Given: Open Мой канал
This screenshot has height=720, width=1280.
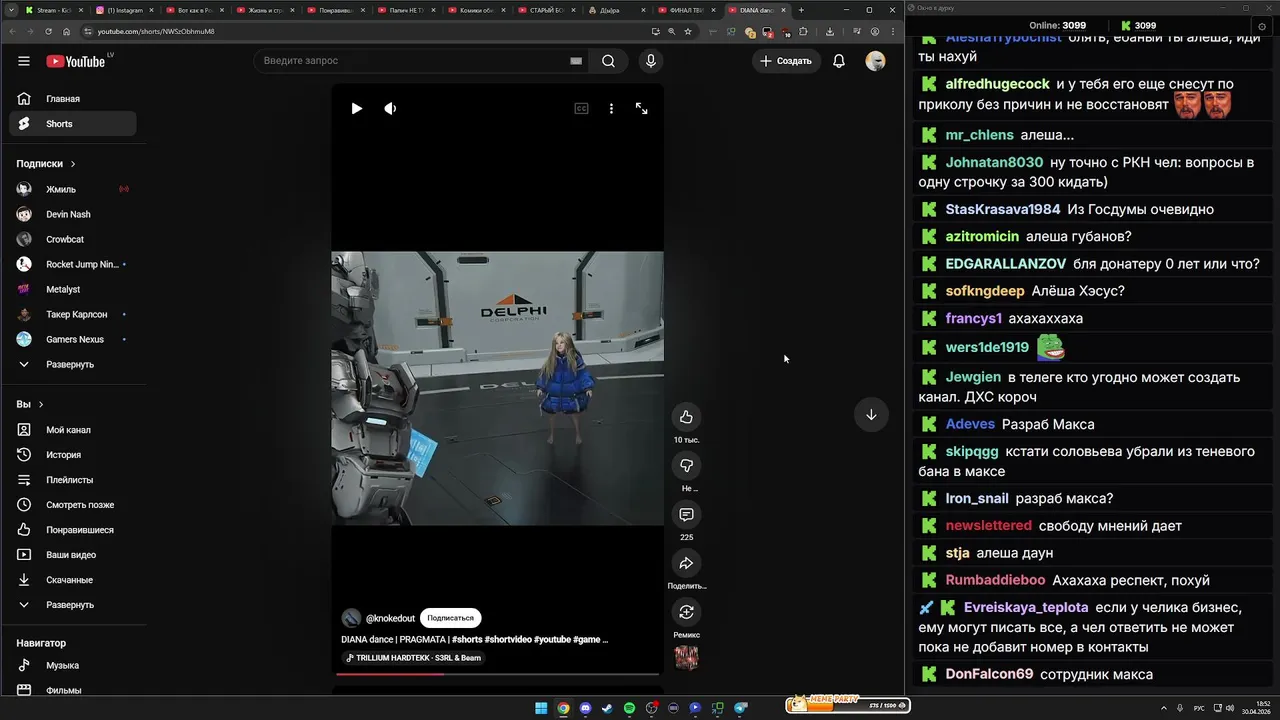Looking at the screenshot, I should [73, 430].
